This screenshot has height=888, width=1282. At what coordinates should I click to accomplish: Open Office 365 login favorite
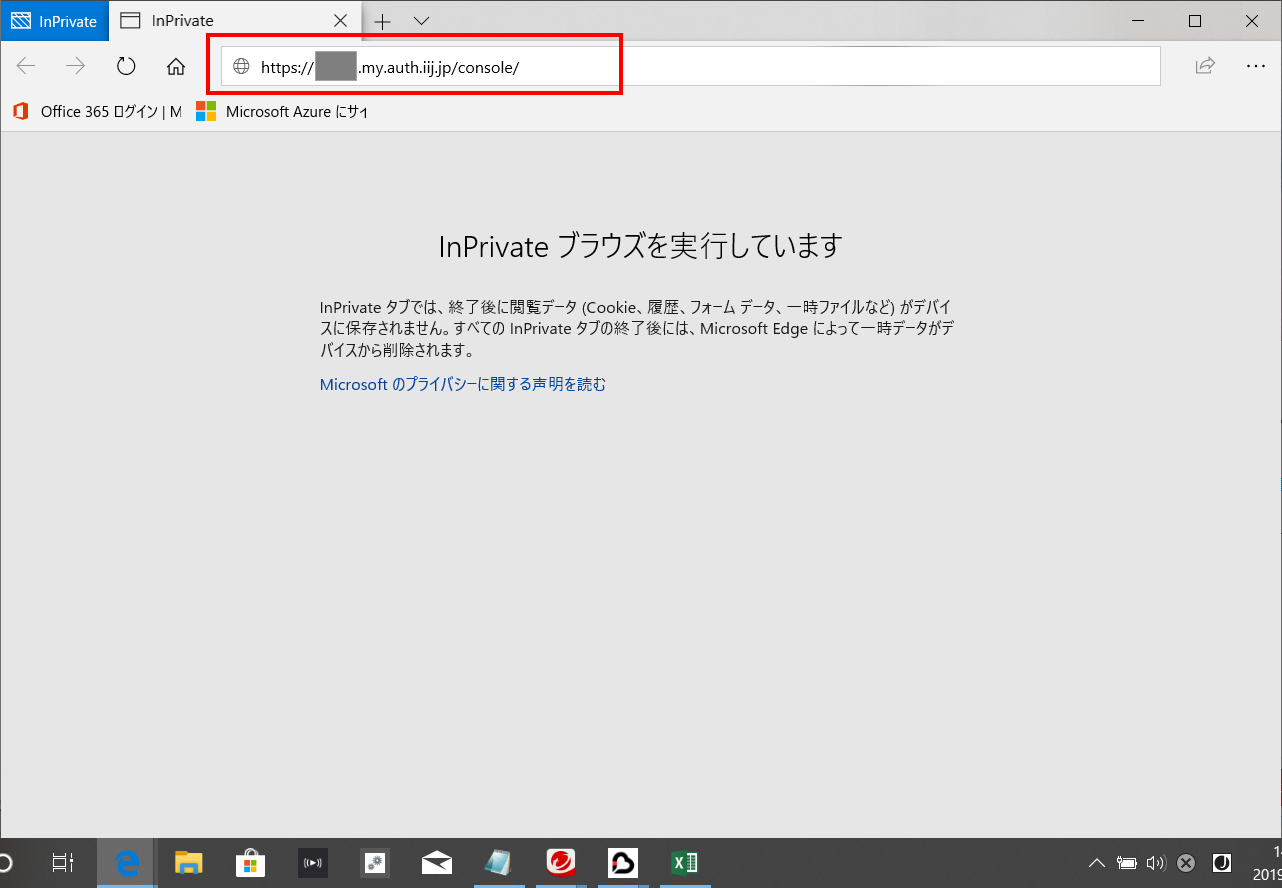98,112
